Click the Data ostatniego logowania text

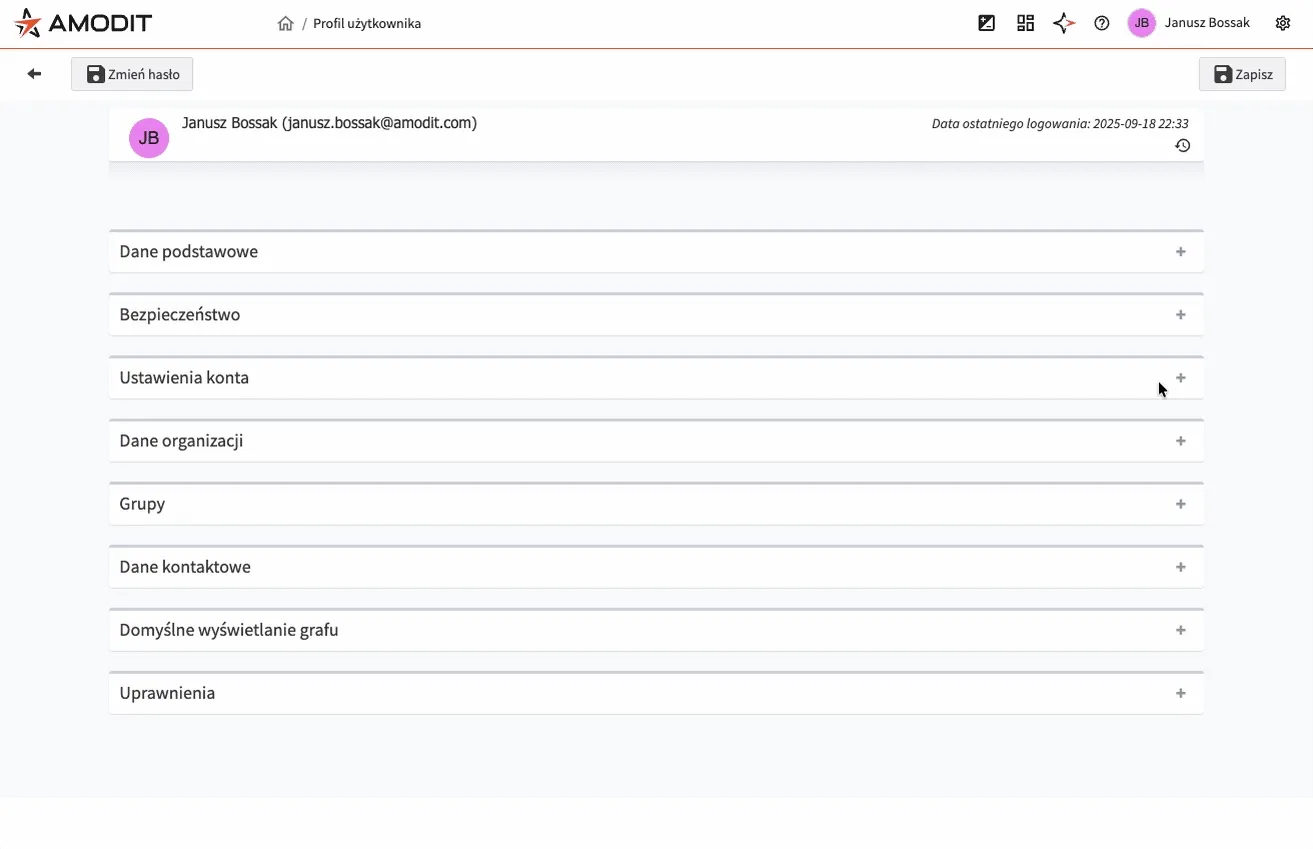[1060, 124]
